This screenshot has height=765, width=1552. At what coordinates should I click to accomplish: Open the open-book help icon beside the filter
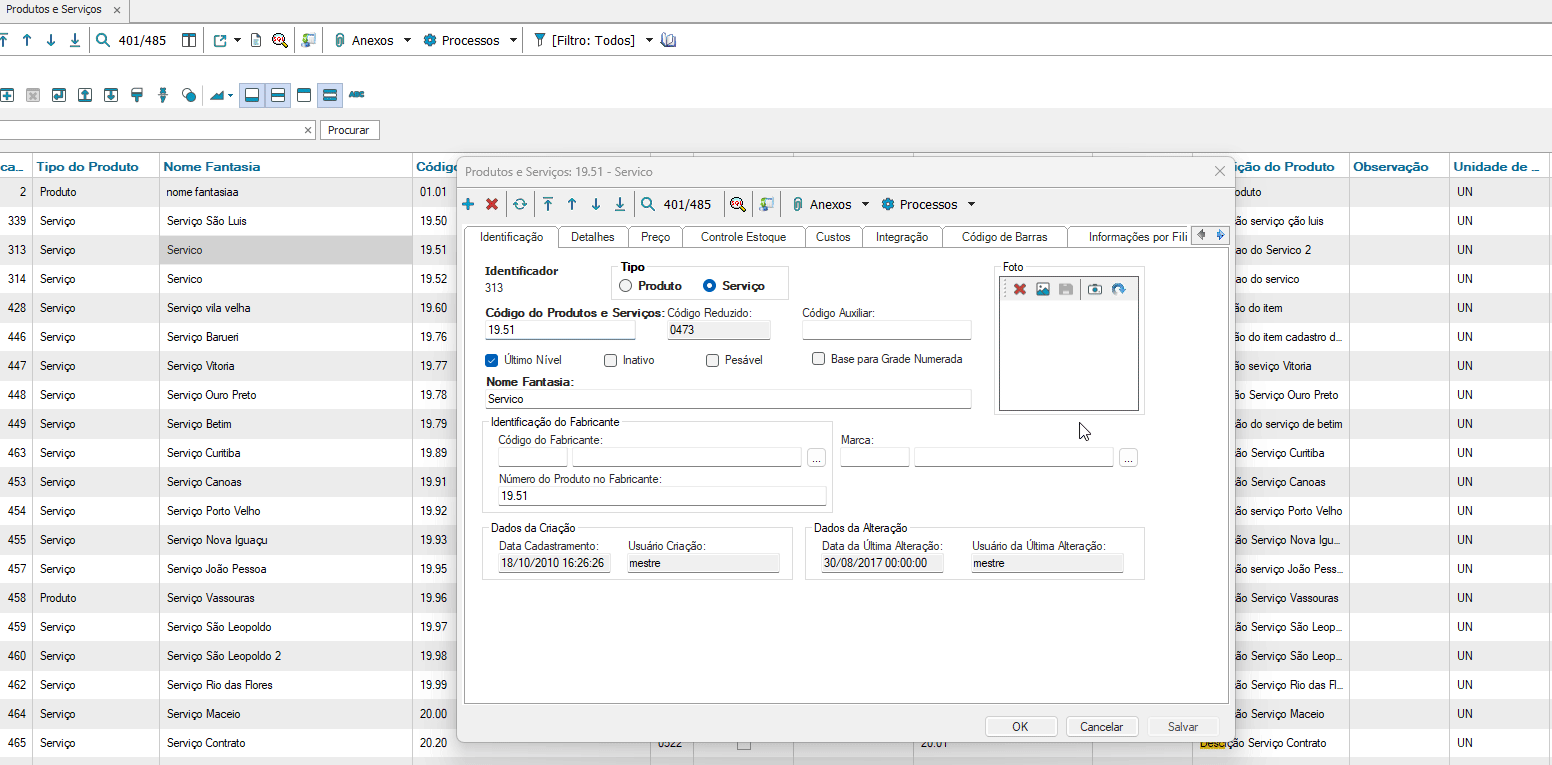click(x=669, y=40)
